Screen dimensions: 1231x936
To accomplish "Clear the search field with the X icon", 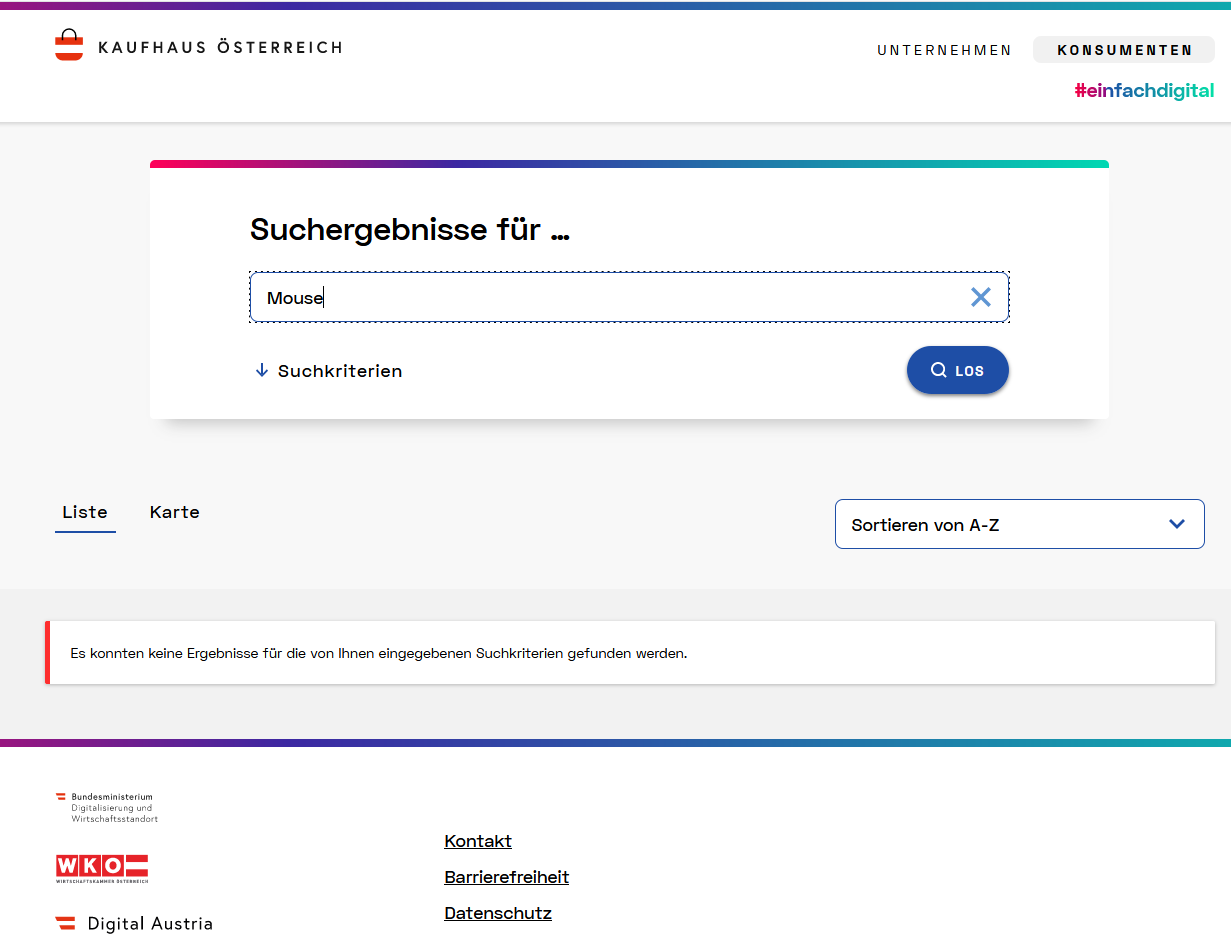I will pyautogui.click(x=980, y=297).
